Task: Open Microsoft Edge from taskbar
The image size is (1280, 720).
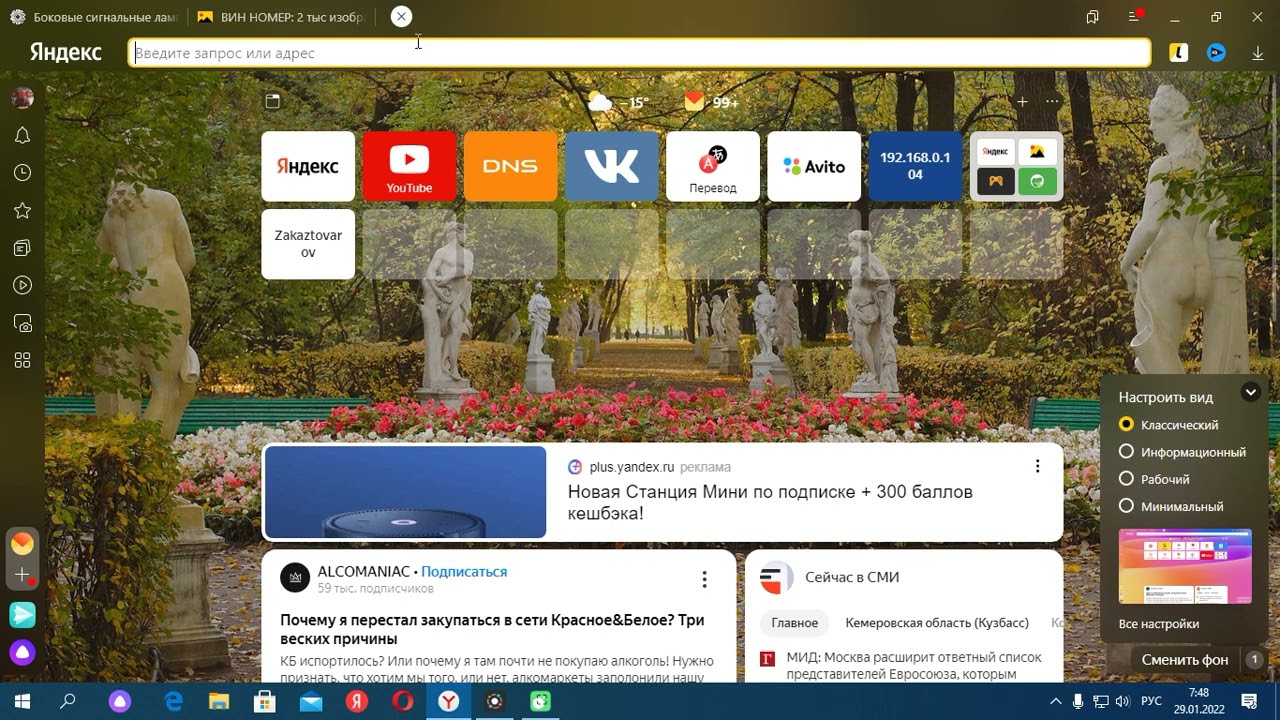Action: point(172,701)
